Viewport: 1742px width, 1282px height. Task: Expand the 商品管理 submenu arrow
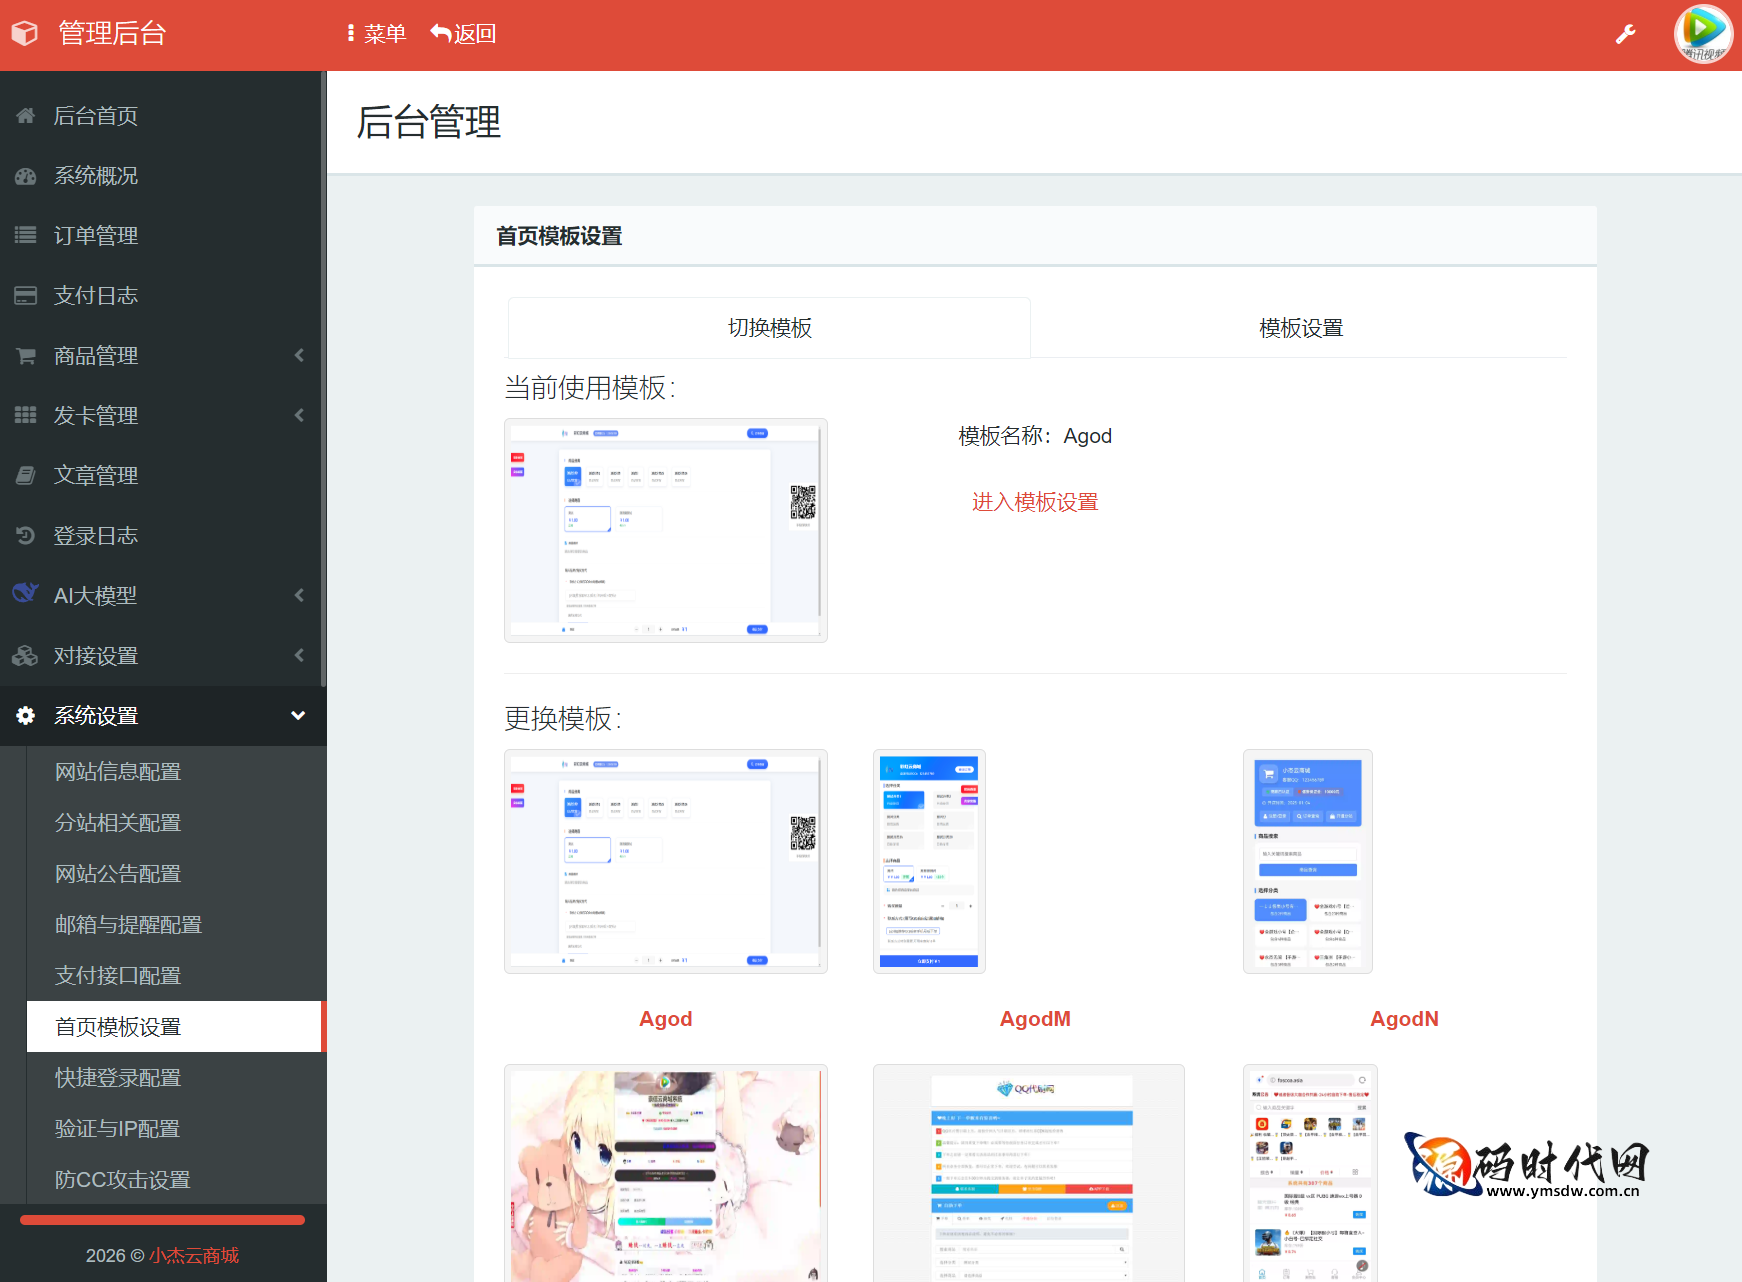[x=298, y=356]
